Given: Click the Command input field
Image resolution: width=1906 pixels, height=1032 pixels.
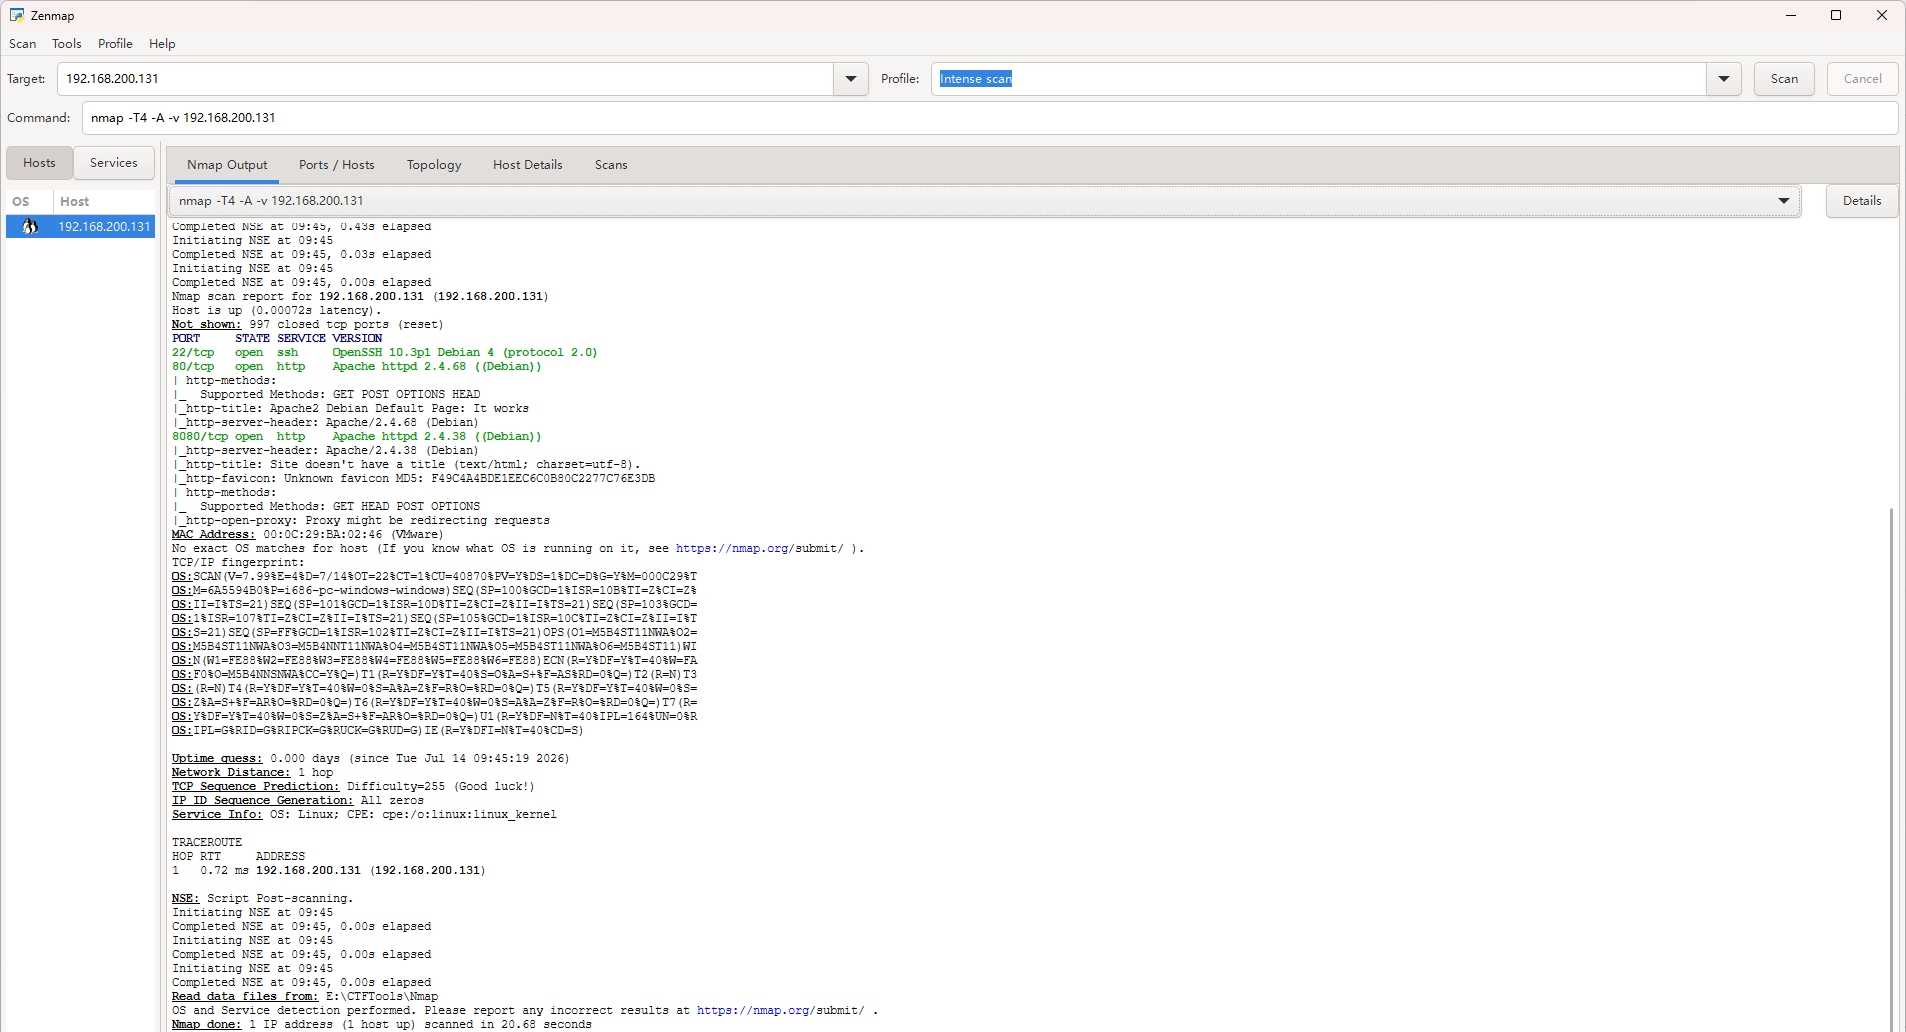Looking at the screenshot, I should click(990, 118).
